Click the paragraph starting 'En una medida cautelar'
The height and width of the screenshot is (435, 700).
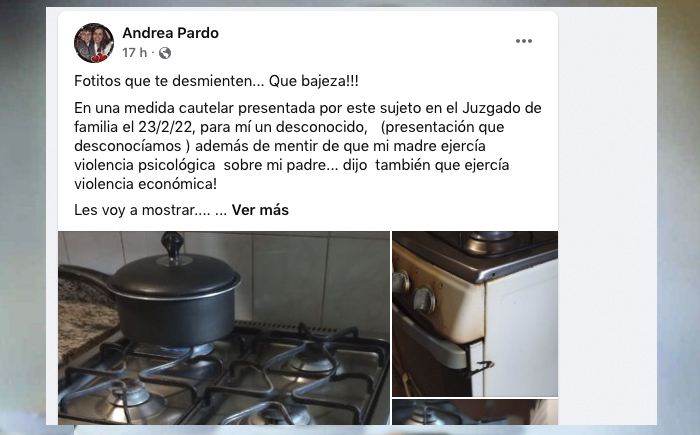click(308, 146)
